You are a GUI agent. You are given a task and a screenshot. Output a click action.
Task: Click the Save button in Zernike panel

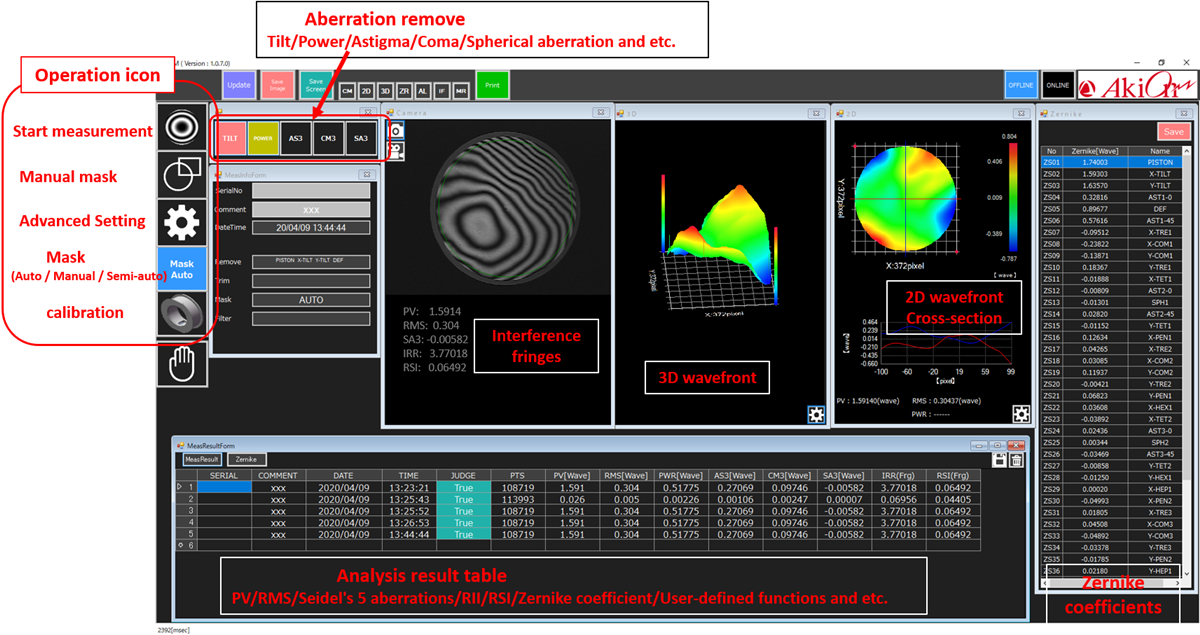tap(1174, 131)
